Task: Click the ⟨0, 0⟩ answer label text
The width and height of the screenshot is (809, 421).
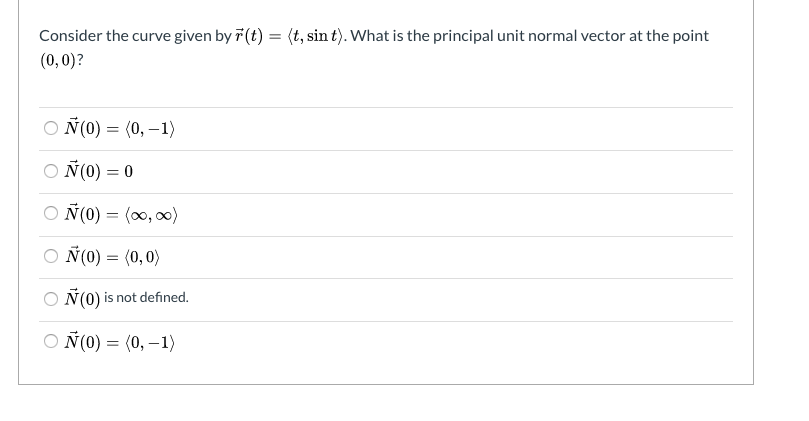Action: [x=112, y=256]
